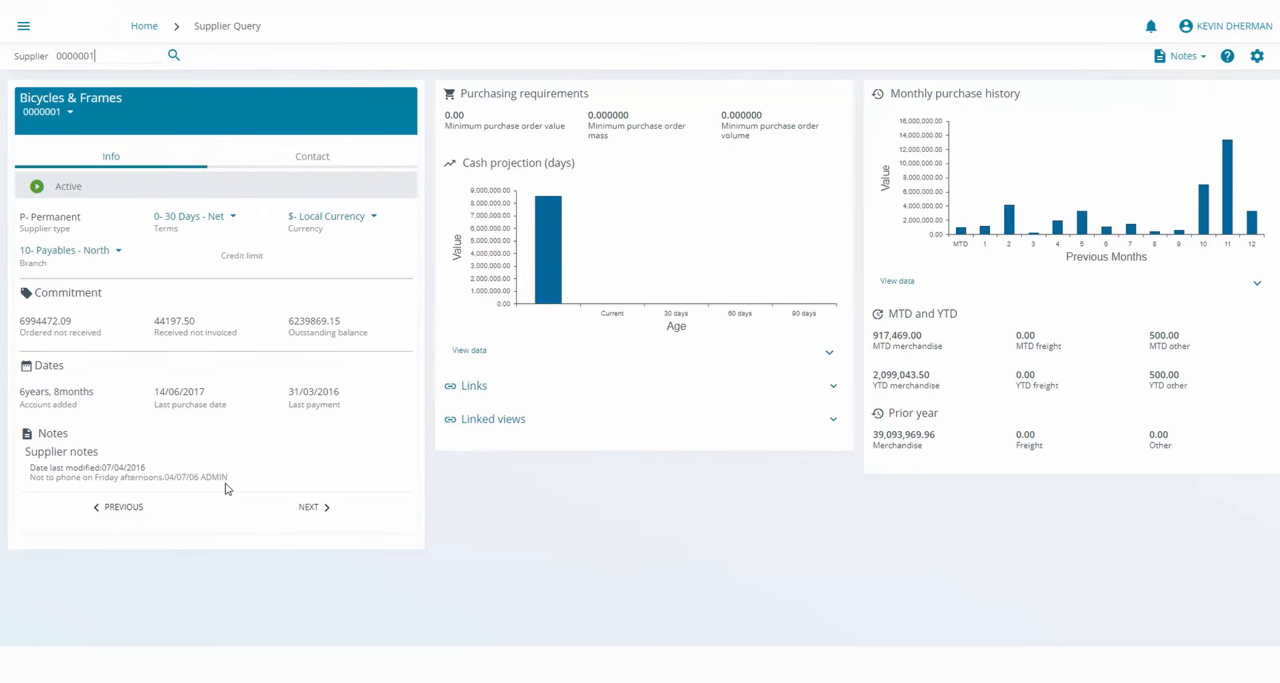
Task: Click the 39,093,969.96 prior year merchandise
Action: [903, 435]
